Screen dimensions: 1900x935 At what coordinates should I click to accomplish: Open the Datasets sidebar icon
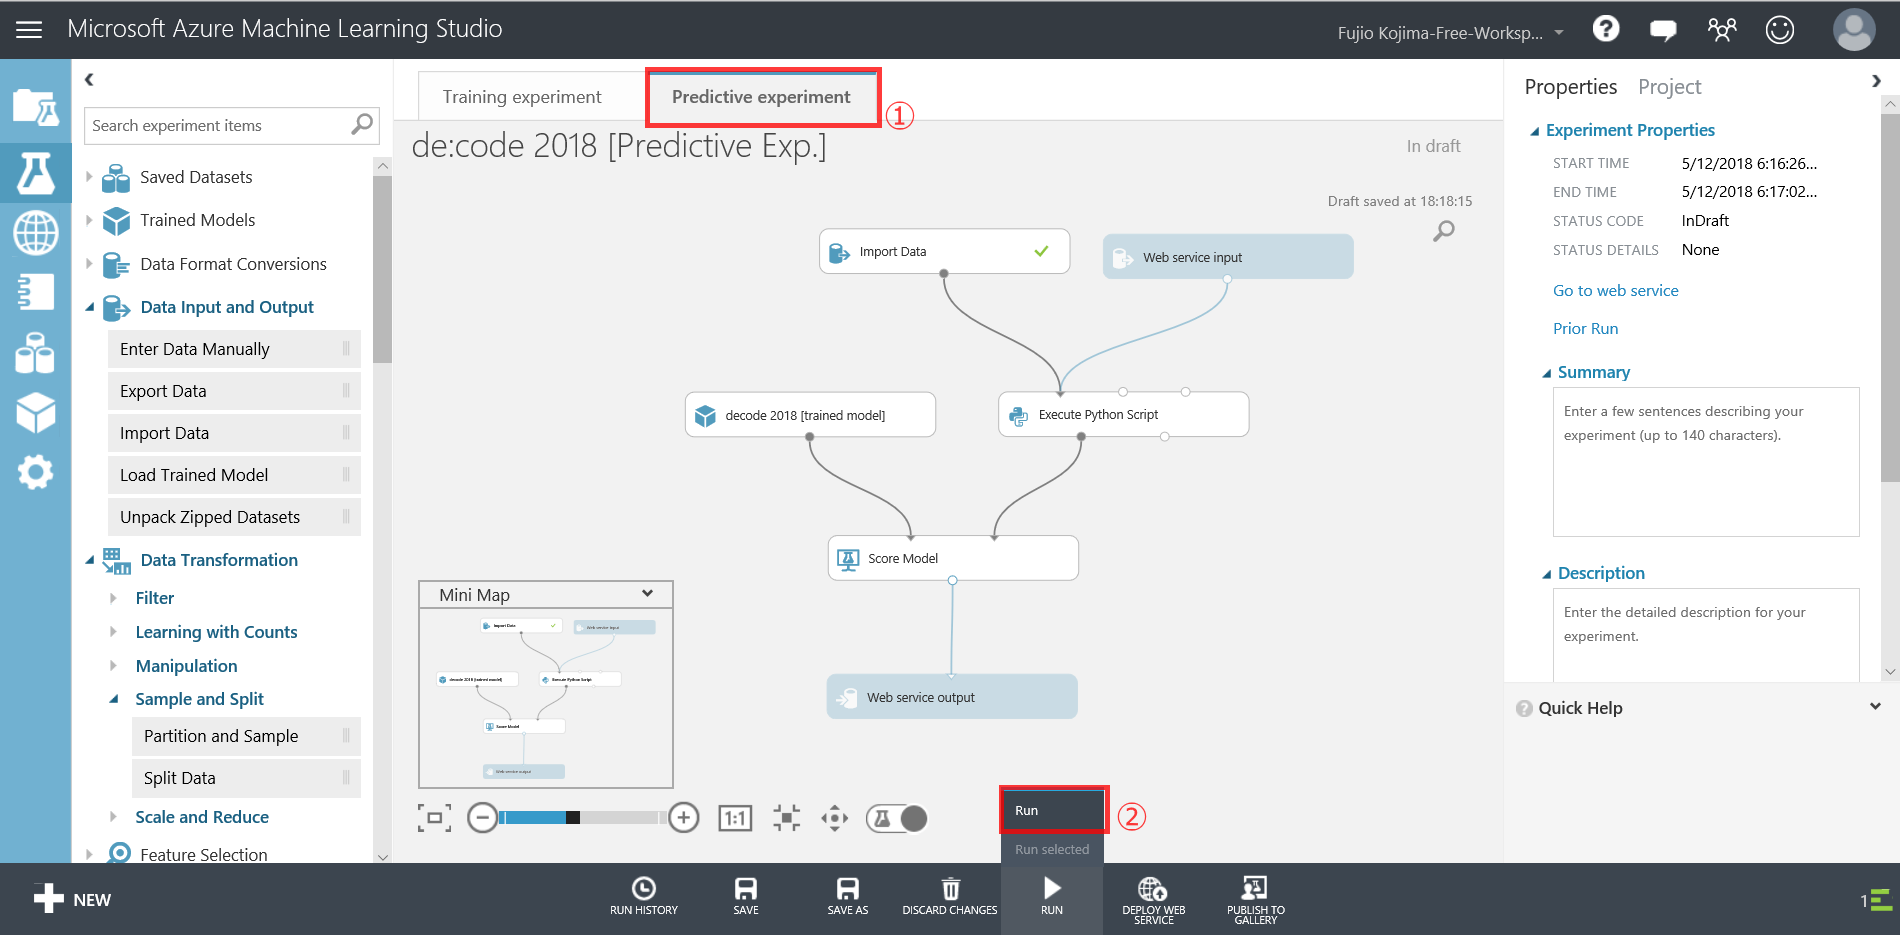point(35,352)
